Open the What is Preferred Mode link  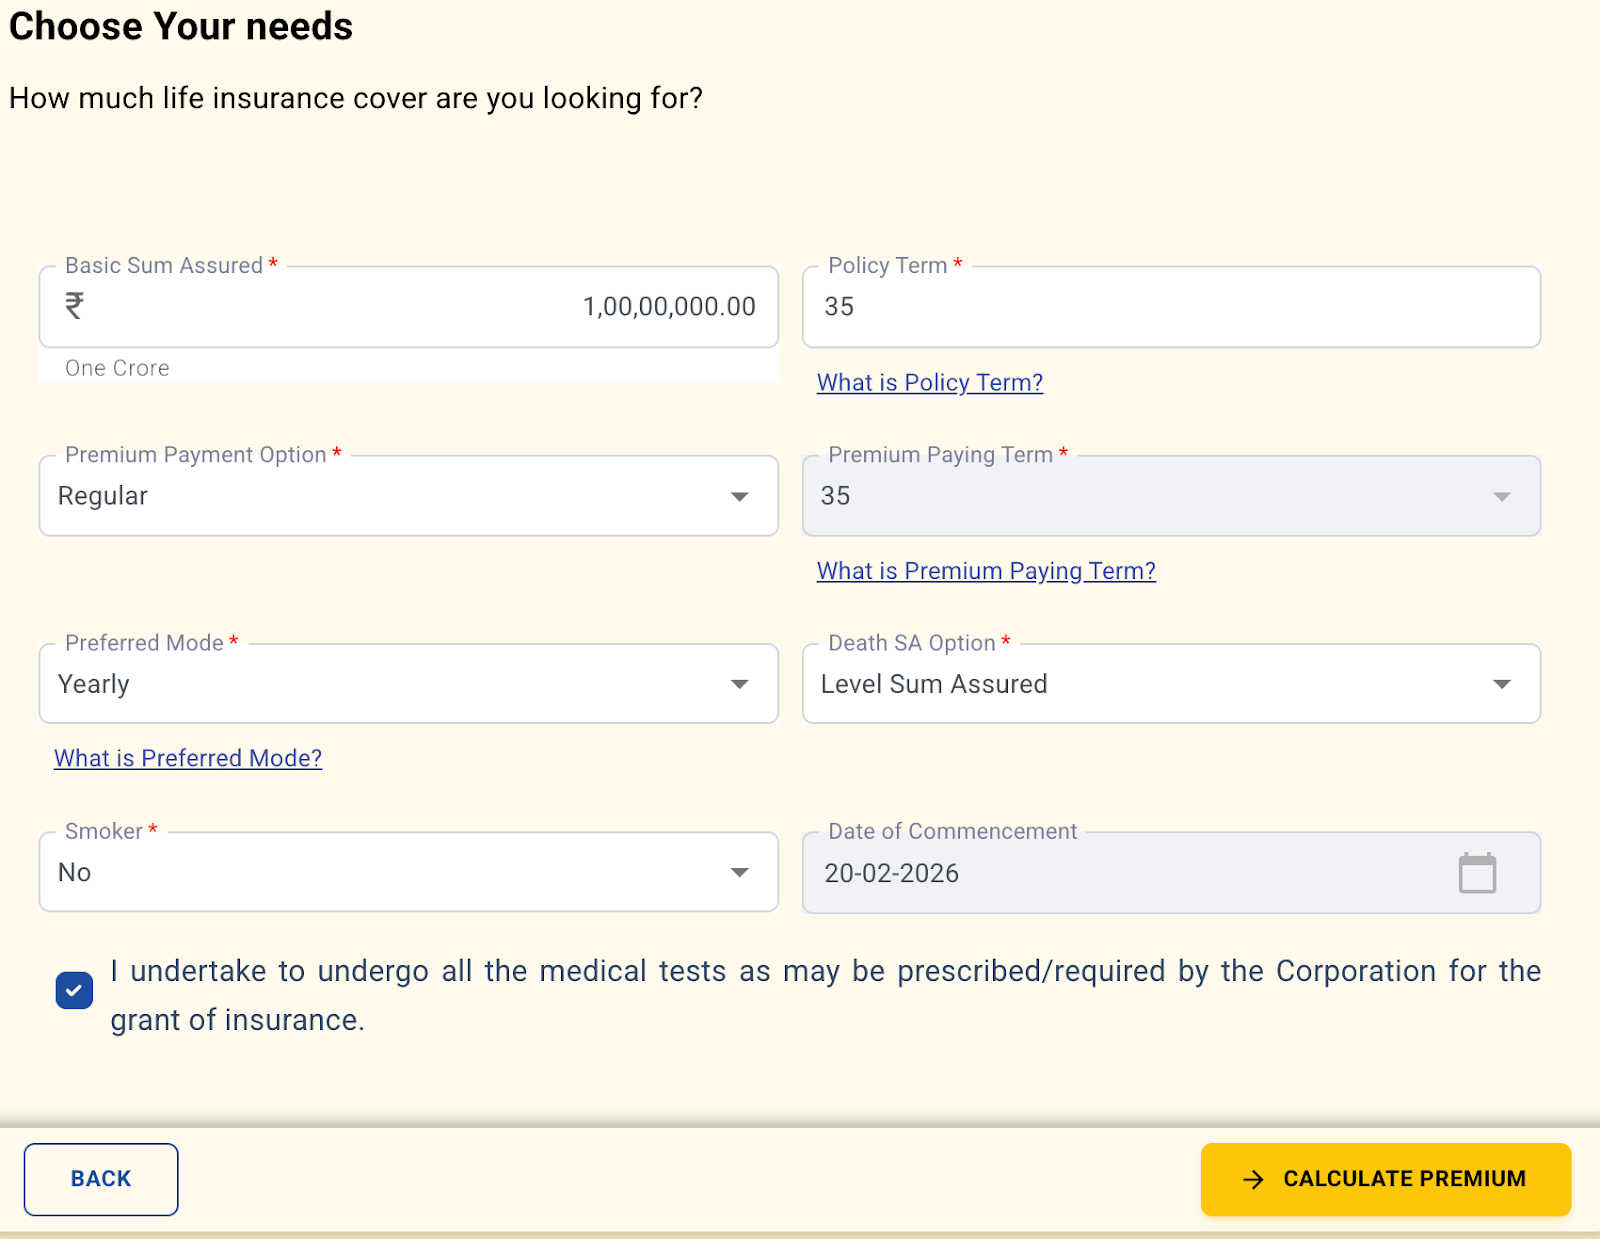(187, 758)
